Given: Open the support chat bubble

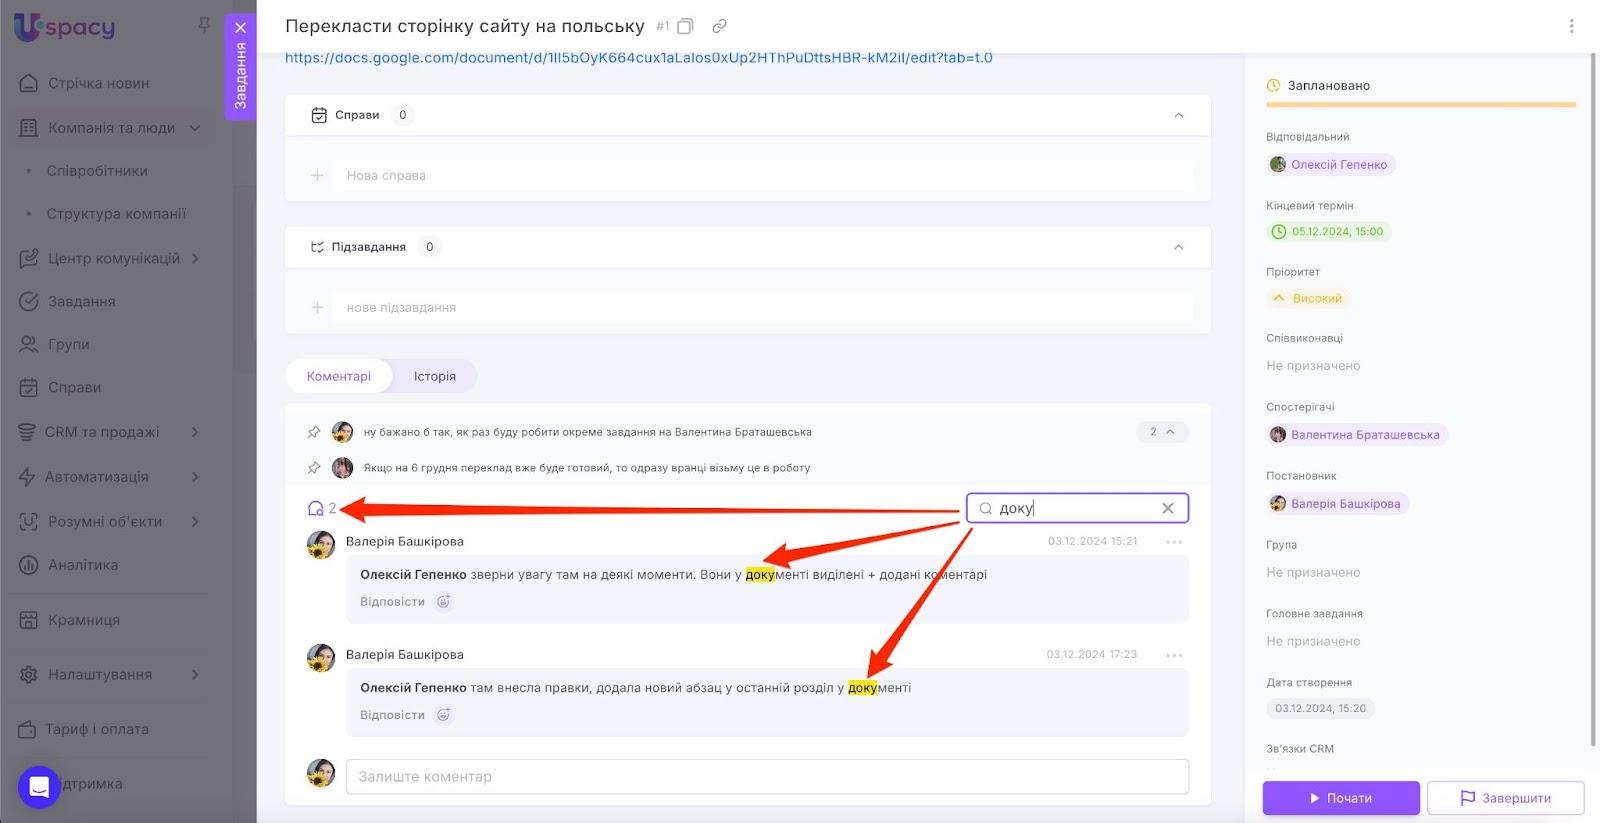Looking at the screenshot, I should click(x=39, y=787).
